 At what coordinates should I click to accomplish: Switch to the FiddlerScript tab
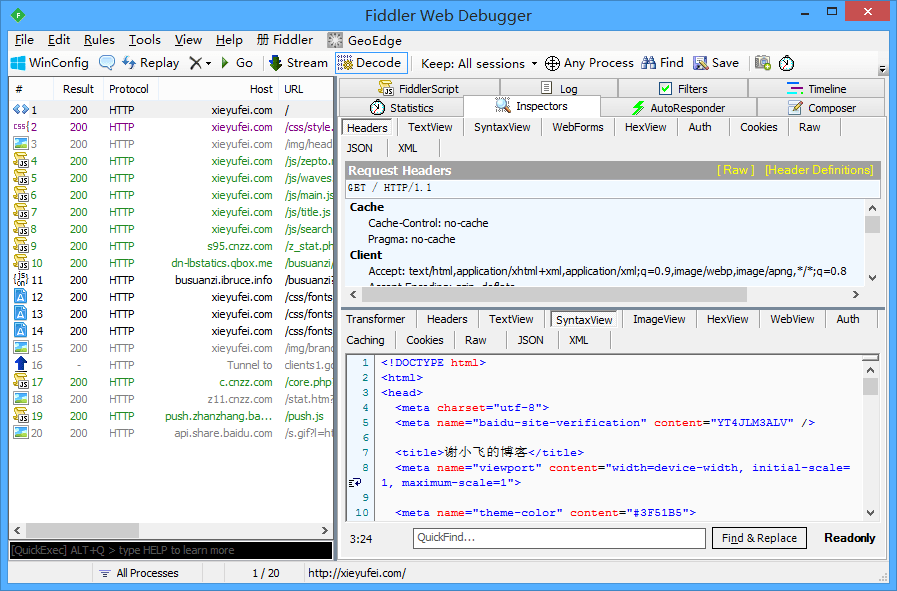(x=419, y=89)
